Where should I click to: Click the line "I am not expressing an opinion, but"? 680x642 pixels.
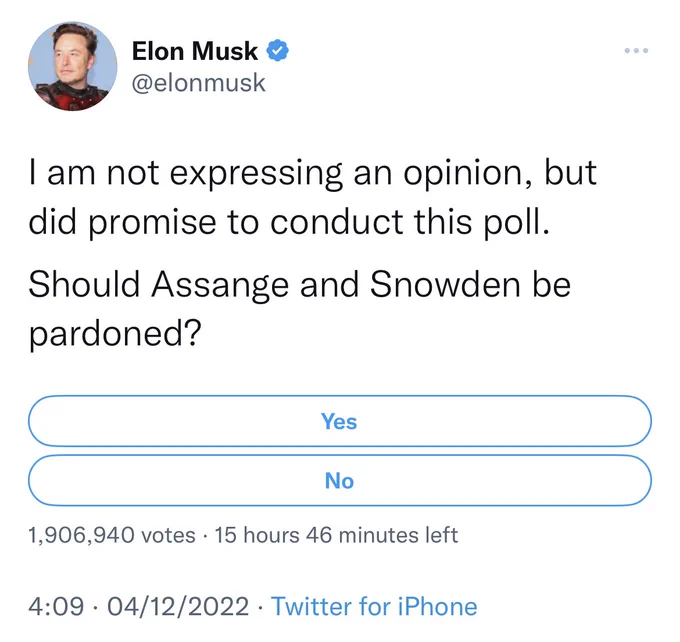point(313,174)
